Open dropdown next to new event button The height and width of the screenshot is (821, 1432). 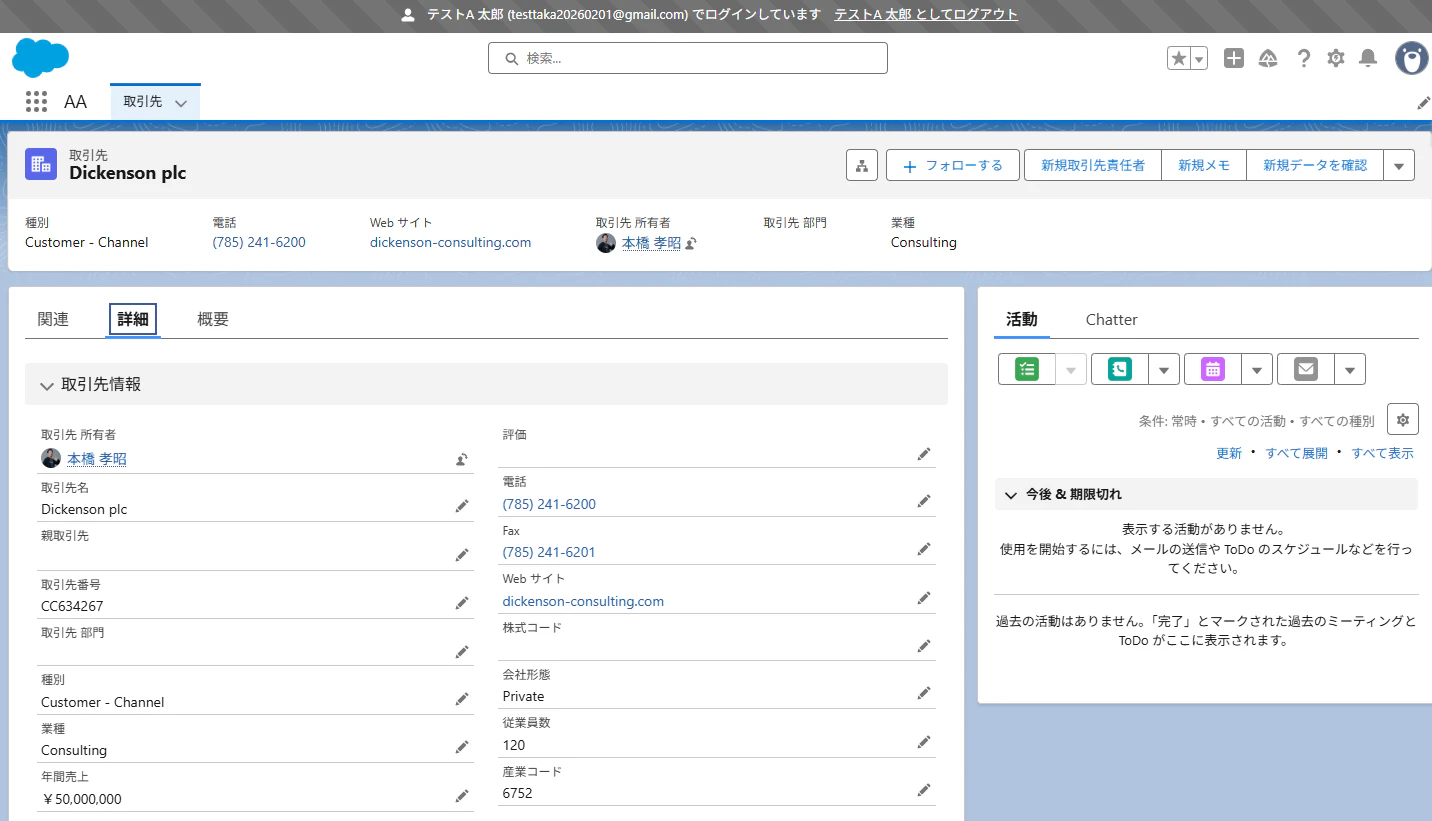coord(1257,370)
